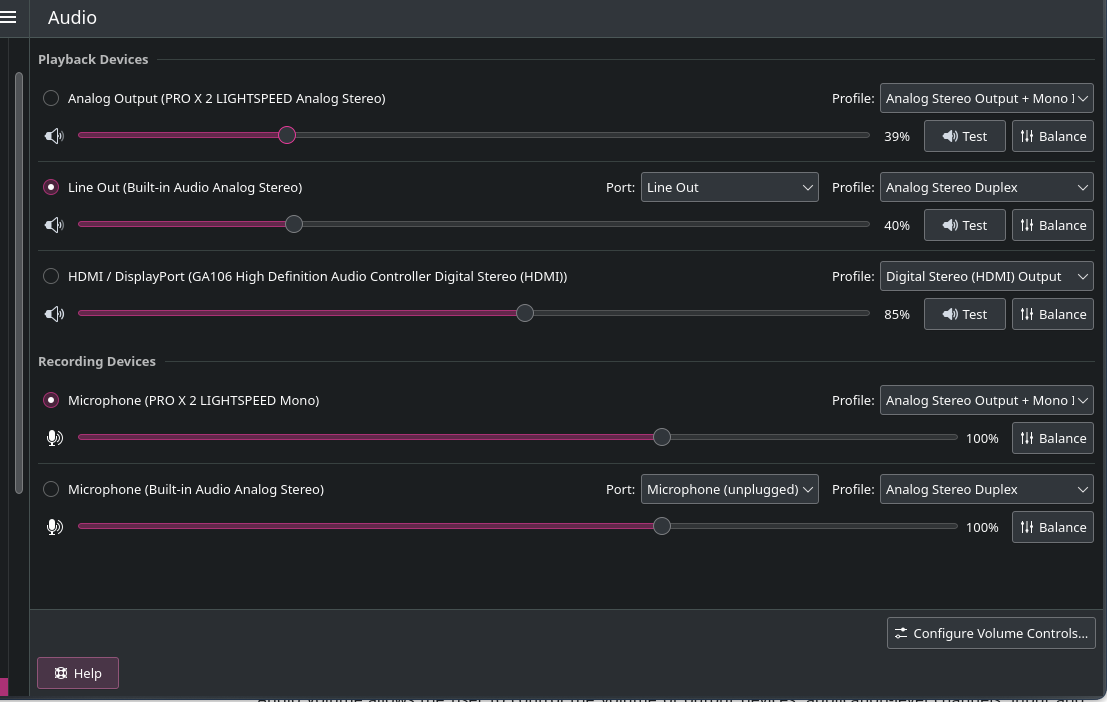Mute the HDMI / DisplayPort speaker icon
Viewport: 1107px width, 702px height.
(55, 314)
